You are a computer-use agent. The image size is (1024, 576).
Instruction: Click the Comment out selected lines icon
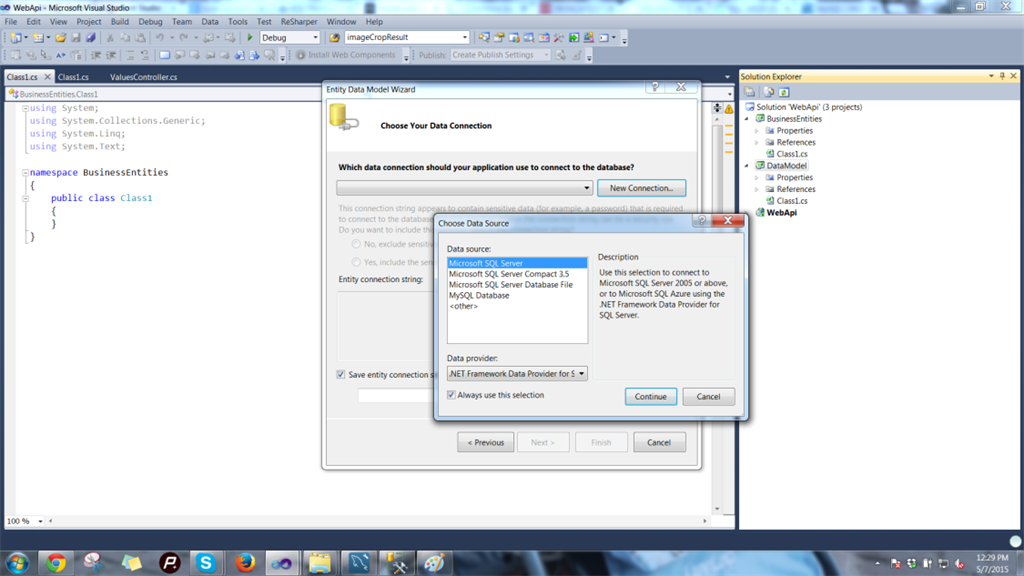130,56
